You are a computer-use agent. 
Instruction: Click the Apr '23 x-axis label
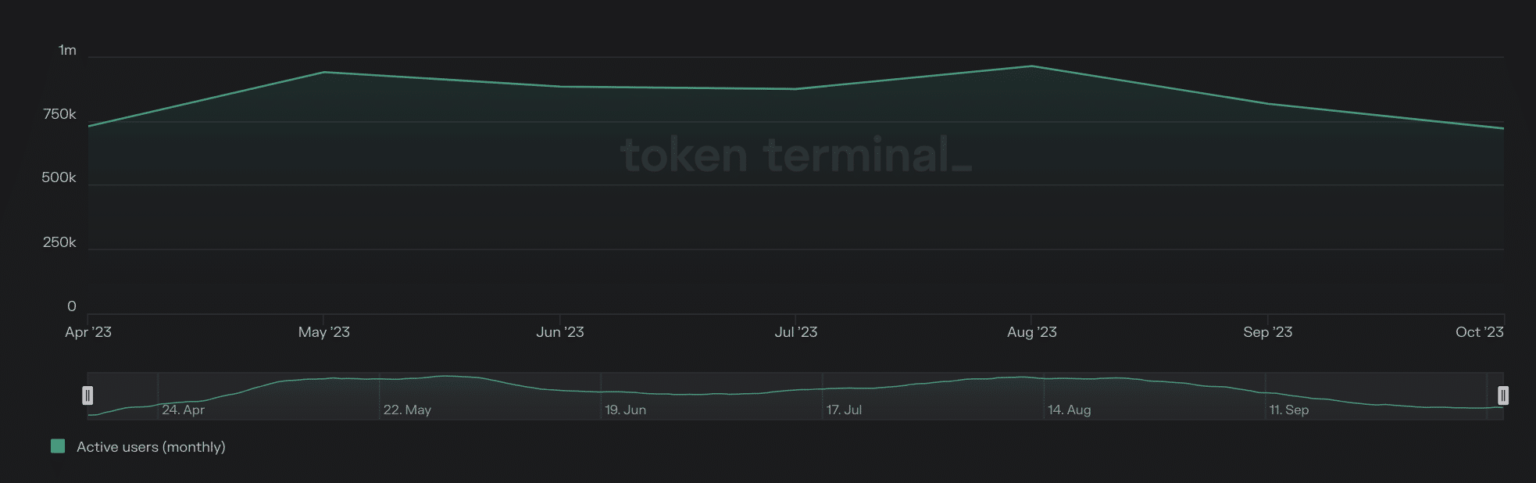coord(89,332)
